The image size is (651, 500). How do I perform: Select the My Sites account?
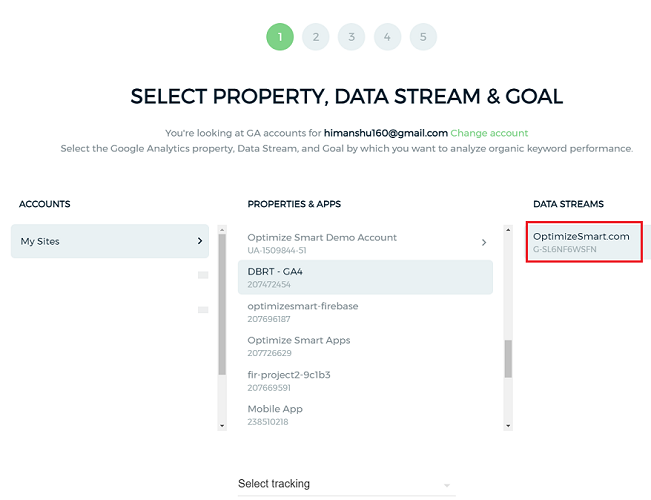(x=110, y=241)
